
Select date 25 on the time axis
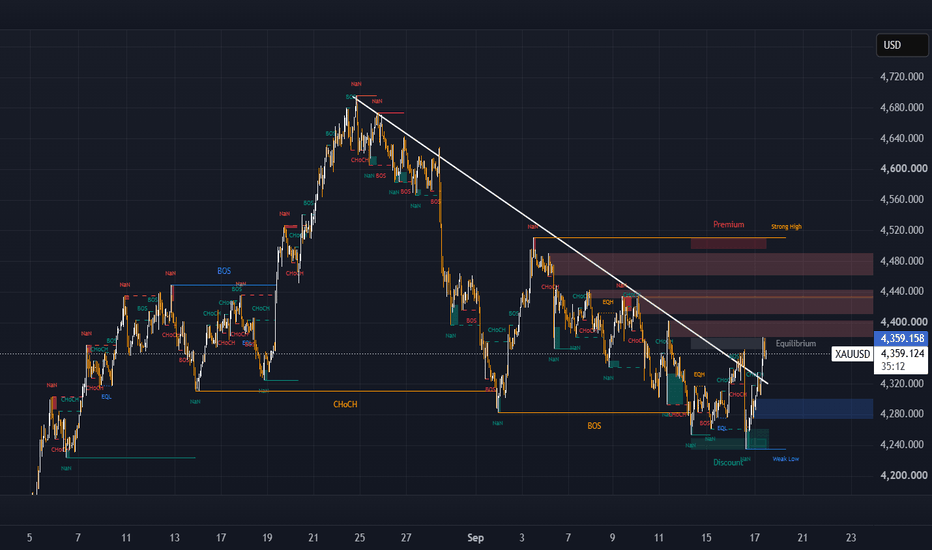tap(360, 538)
